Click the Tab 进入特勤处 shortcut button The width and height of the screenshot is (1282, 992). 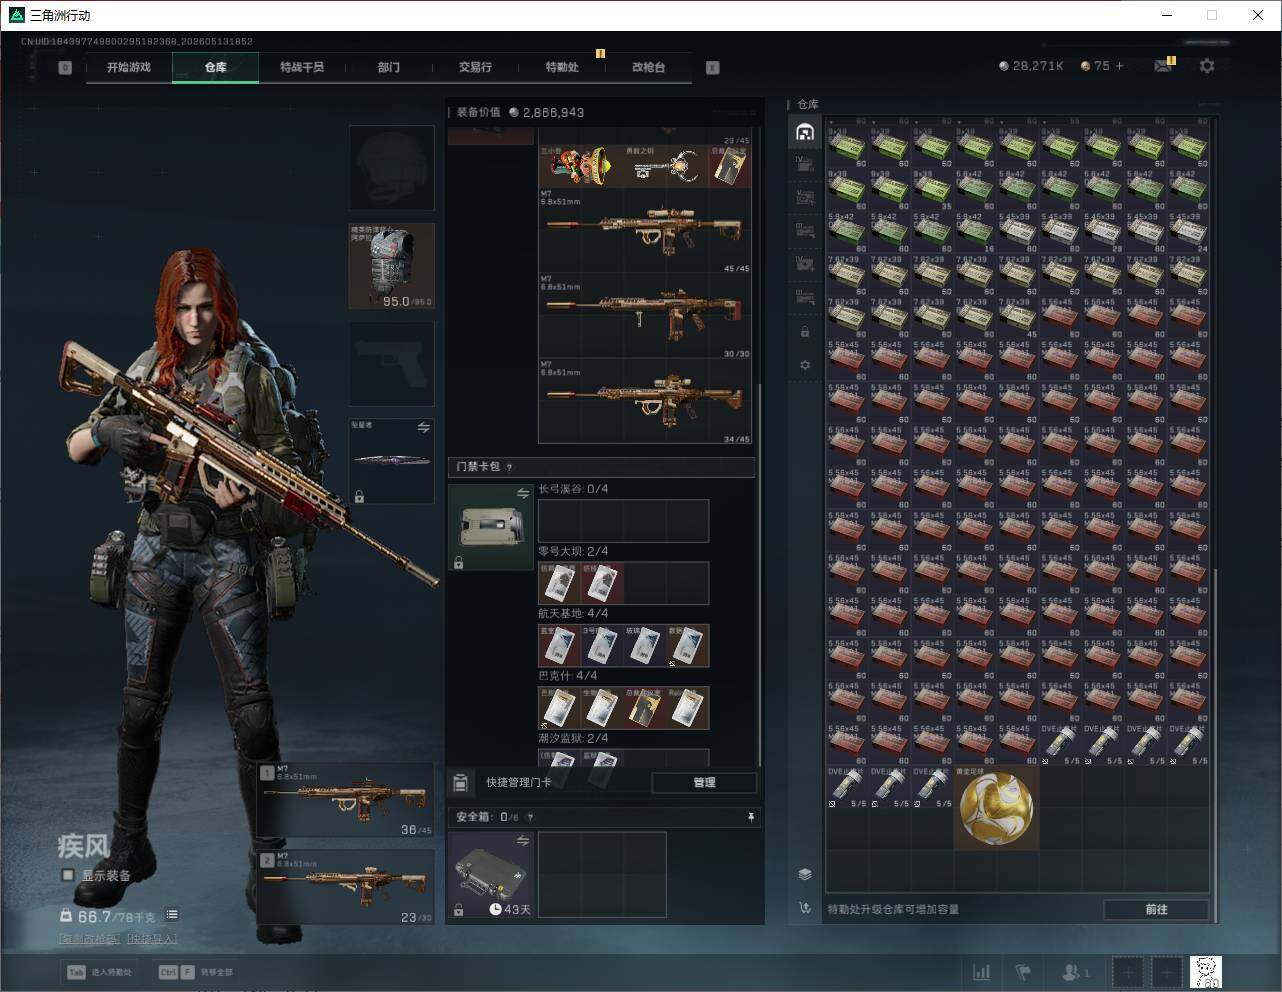click(99, 972)
